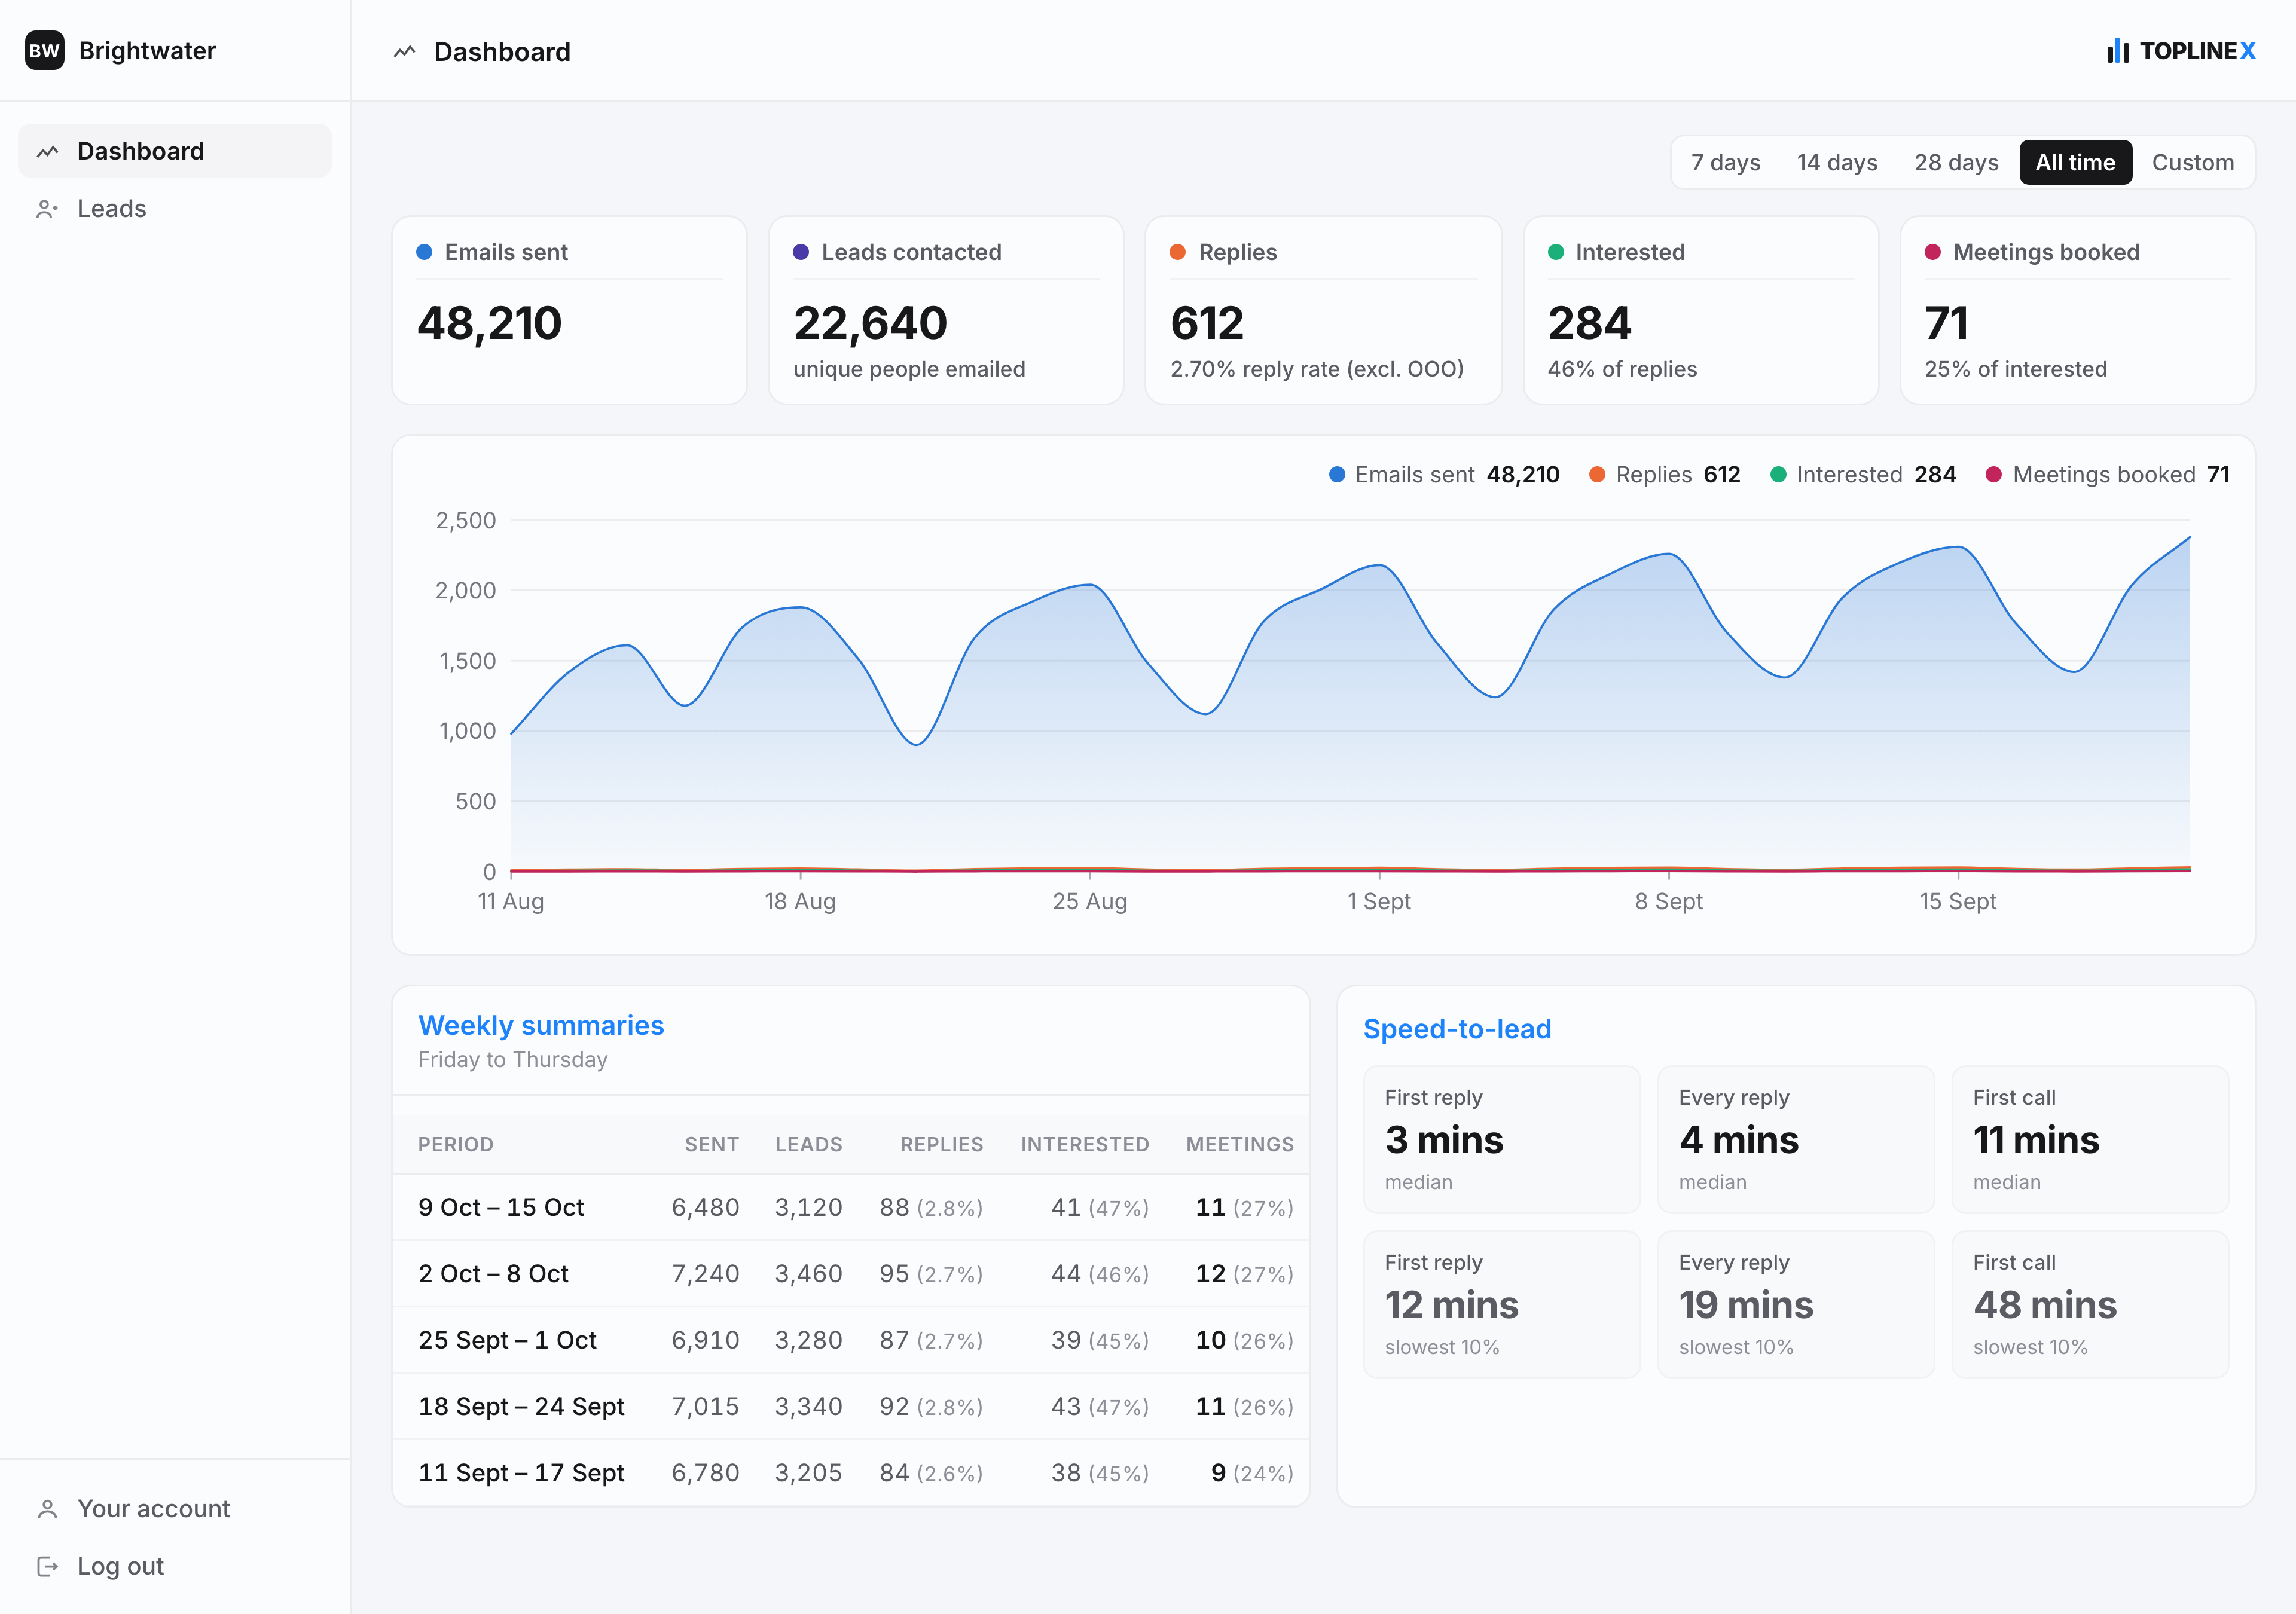Click the blue dot on Emails sent card
This screenshot has height=1614, width=2296.
pos(424,252)
